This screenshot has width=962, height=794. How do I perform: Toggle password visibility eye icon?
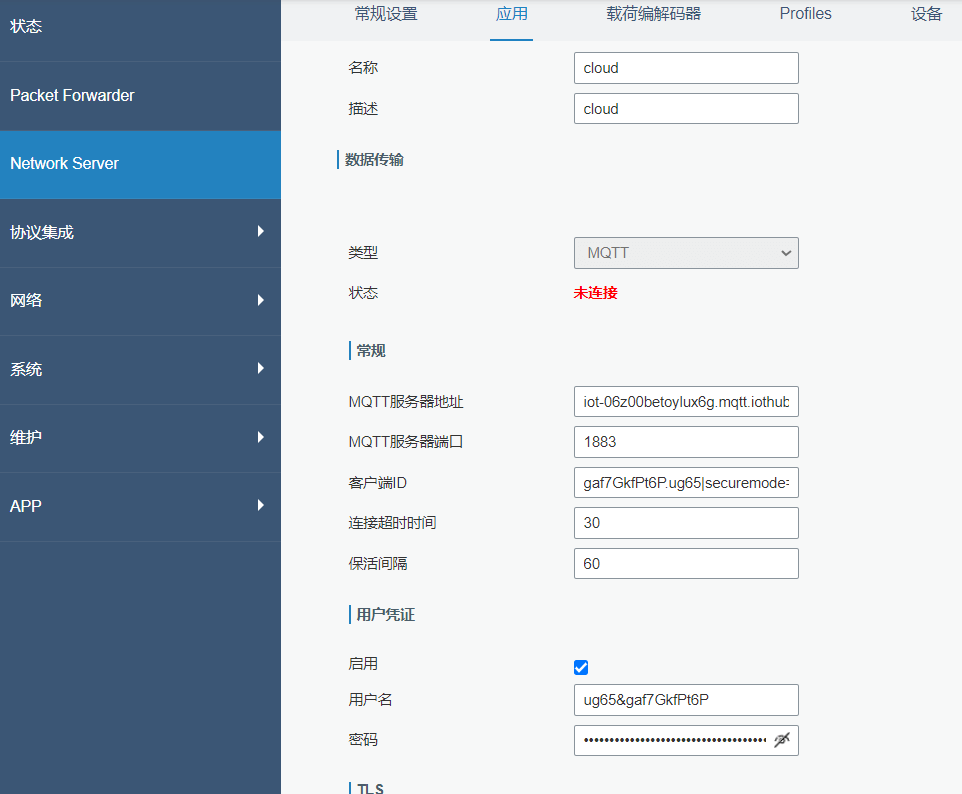click(782, 740)
